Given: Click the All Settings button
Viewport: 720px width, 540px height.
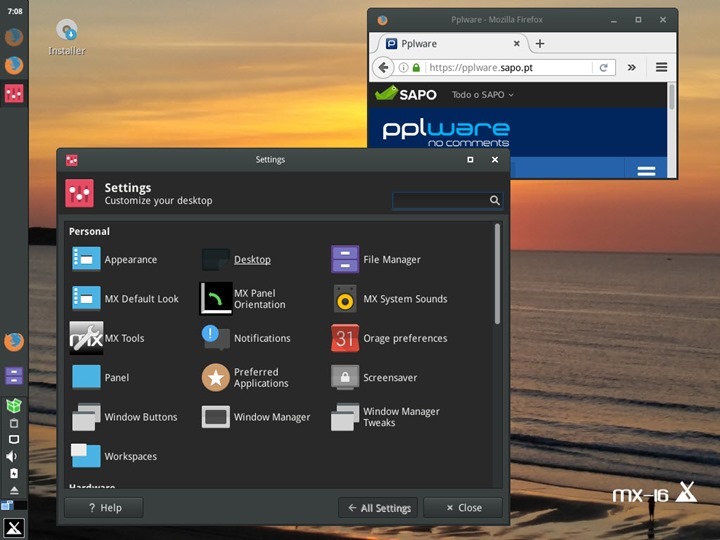Looking at the screenshot, I should pyautogui.click(x=378, y=508).
